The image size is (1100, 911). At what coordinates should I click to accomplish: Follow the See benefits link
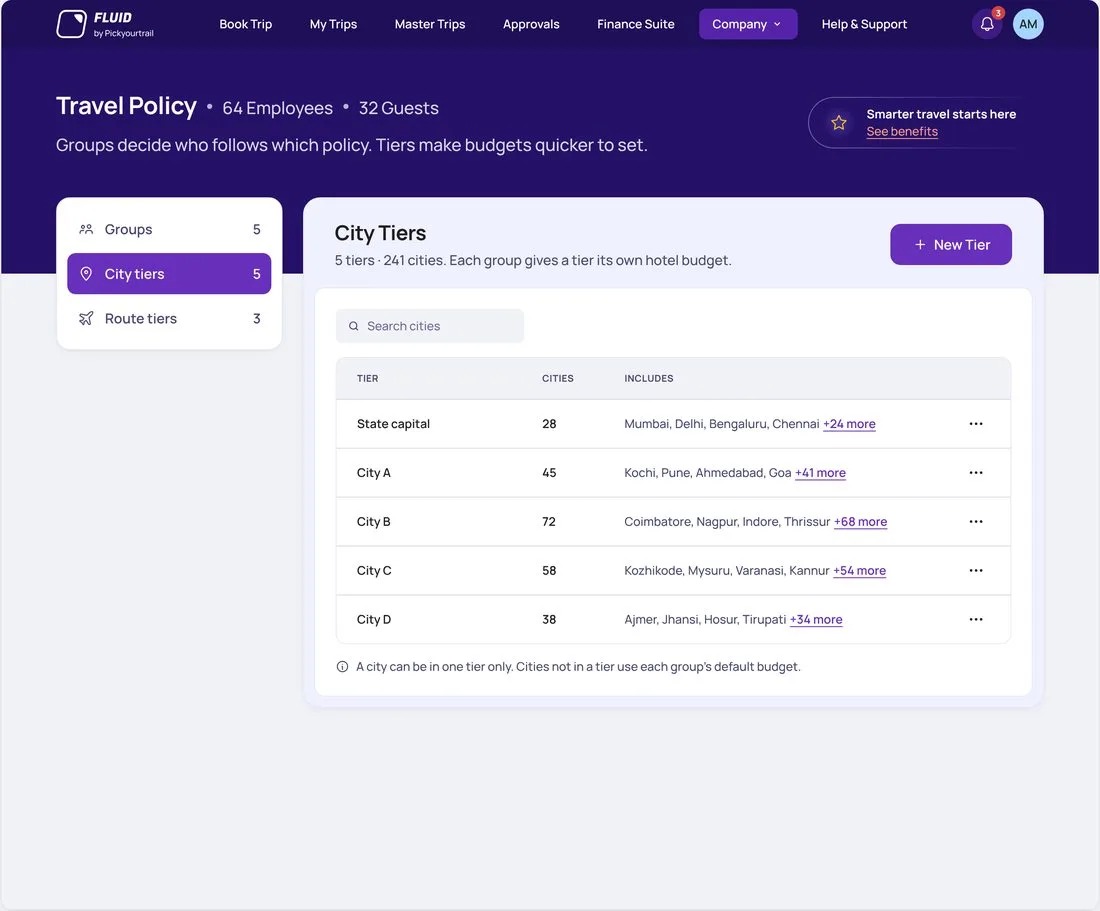pos(901,132)
